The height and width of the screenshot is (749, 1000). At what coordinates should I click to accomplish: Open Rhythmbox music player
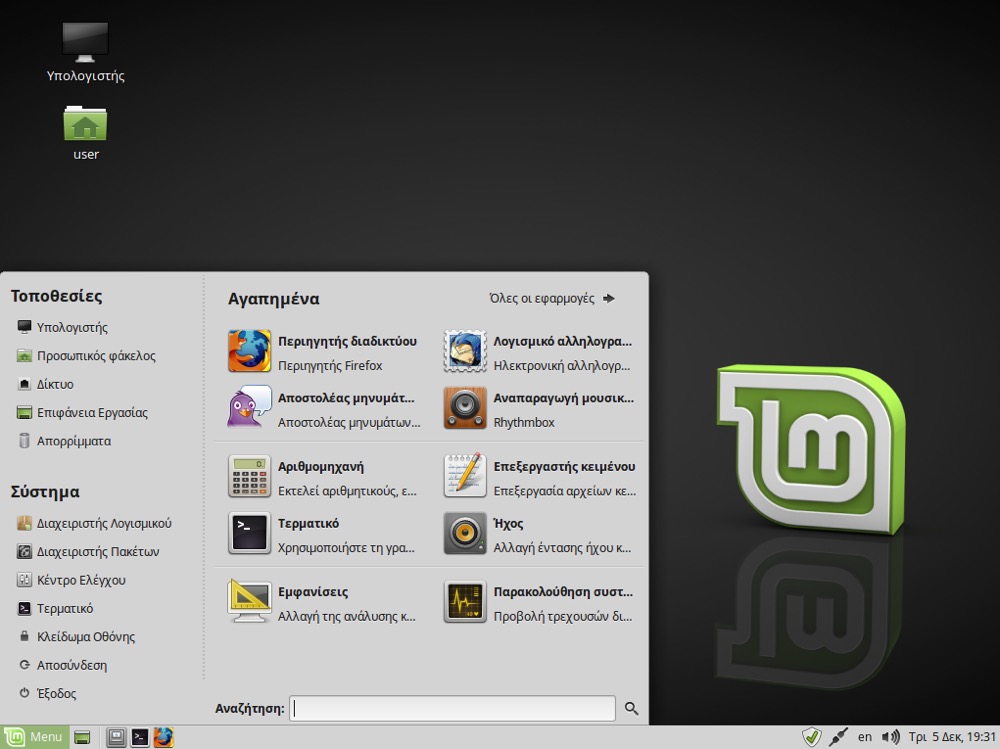tap(540, 408)
